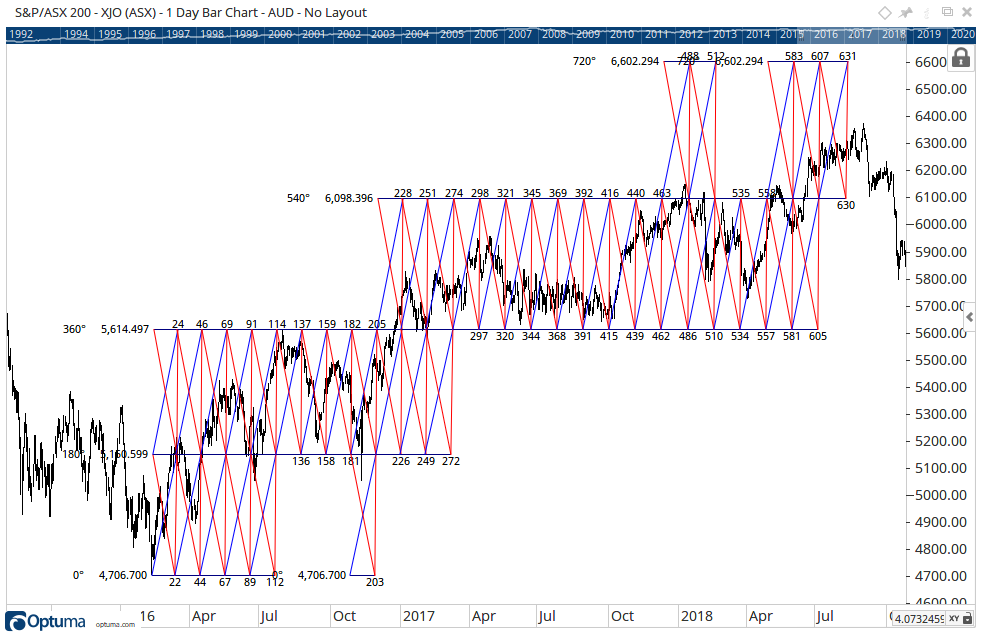This screenshot has width=982, height=635.
Task: Click the 114 count label
Action: click(x=277, y=324)
